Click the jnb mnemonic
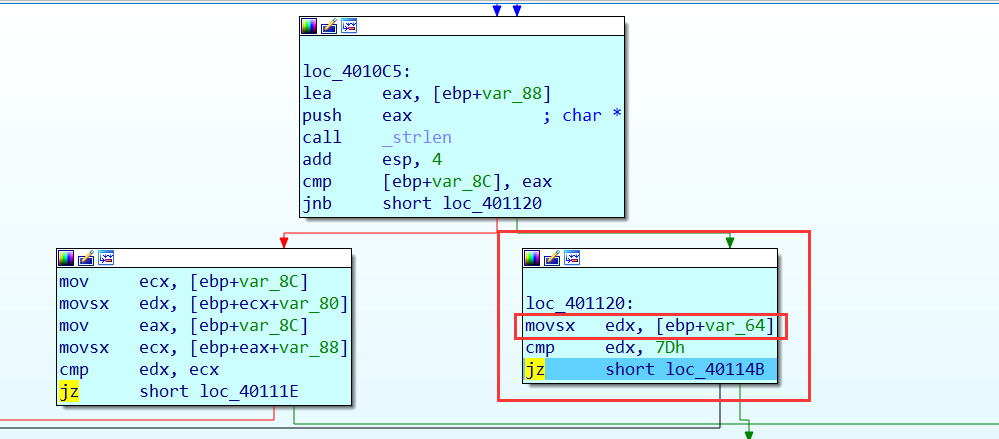Image resolution: width=999 pixels, height=439 pixels. click(x=317, y=204)
